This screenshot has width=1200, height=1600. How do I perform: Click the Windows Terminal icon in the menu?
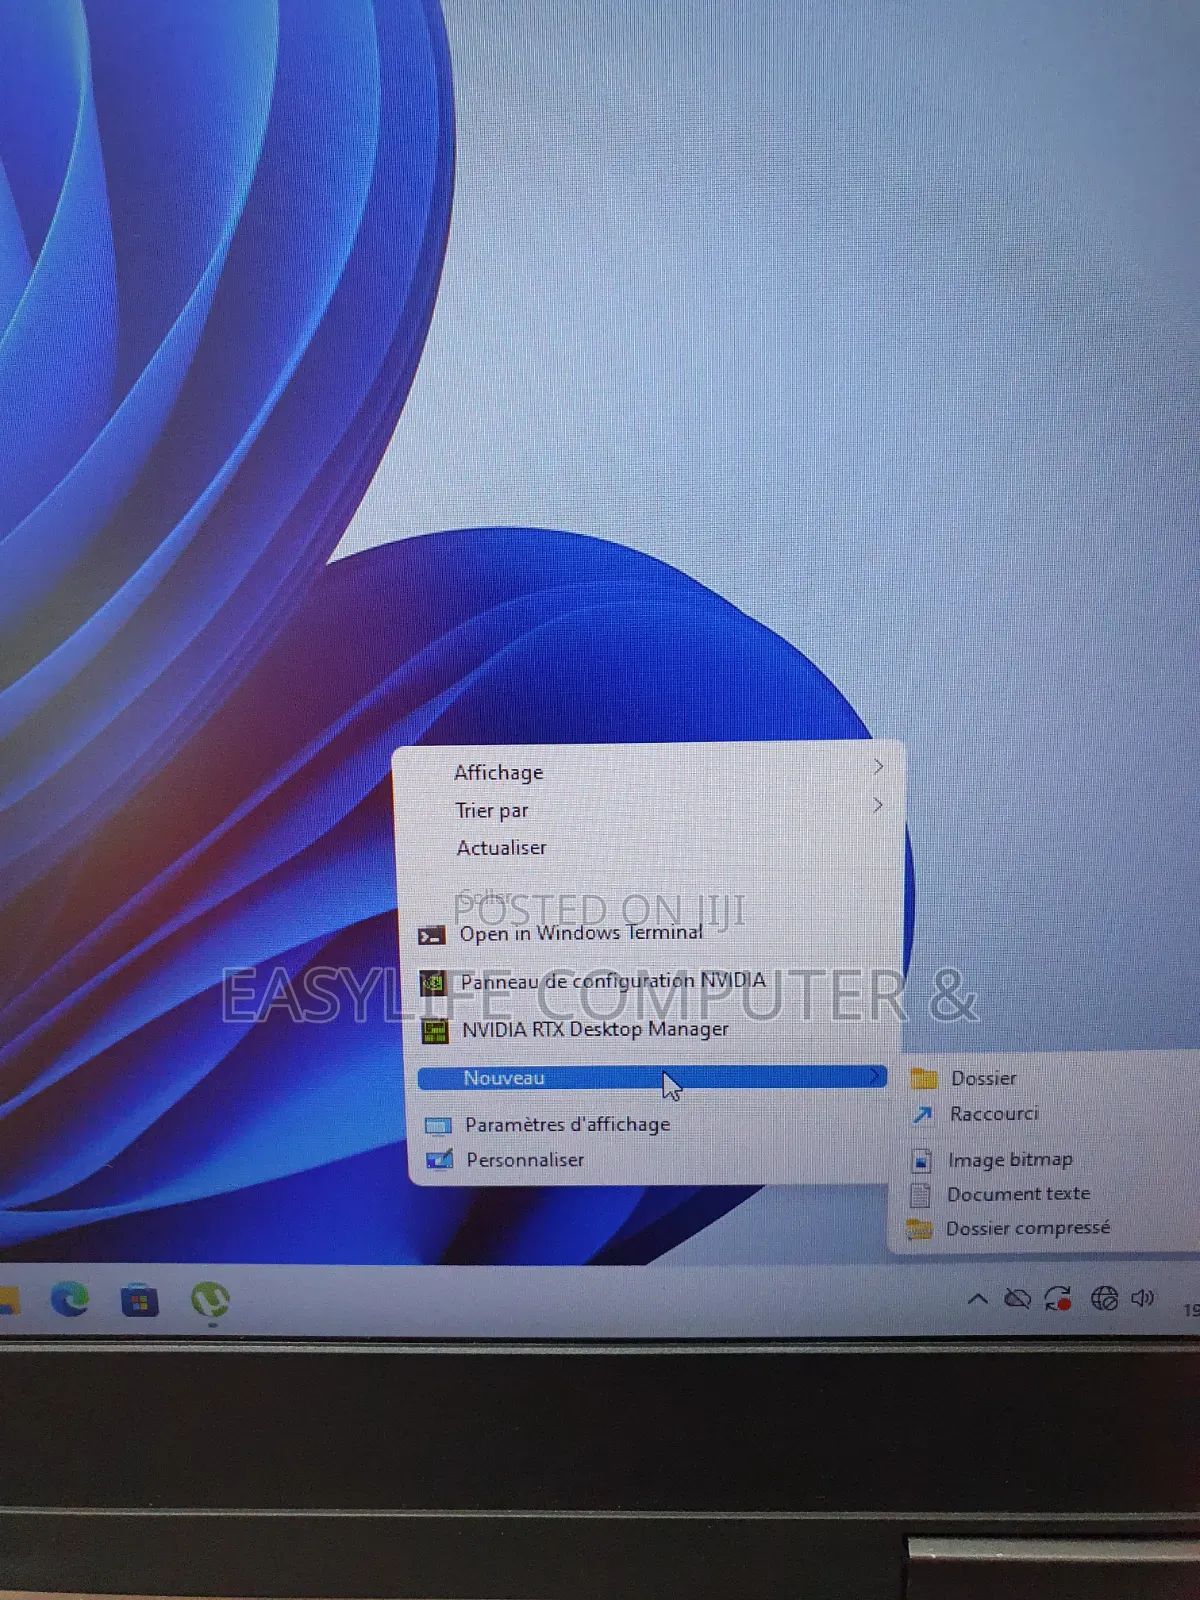point(431,936)
